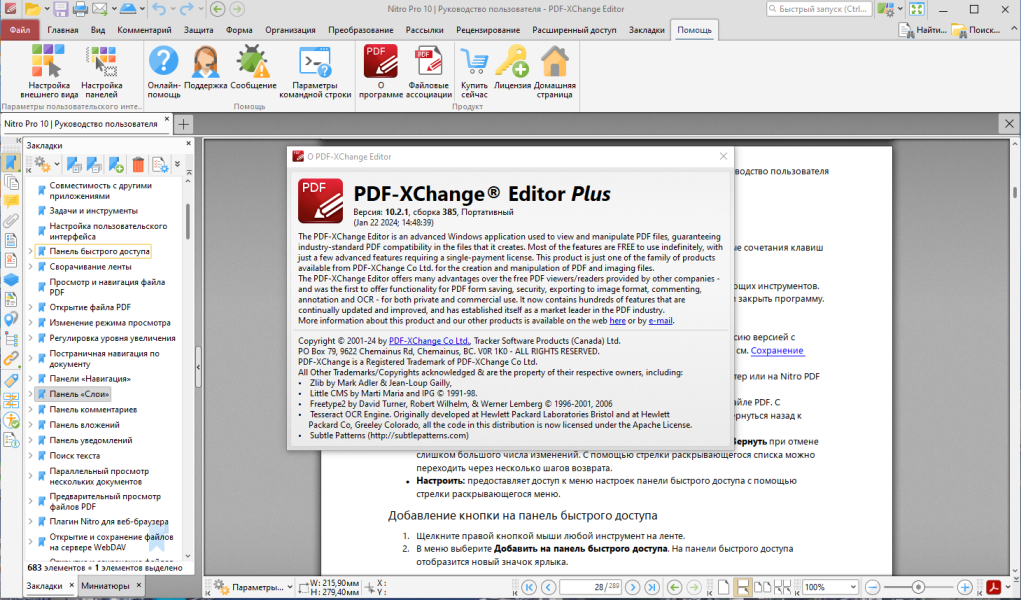Switch to the Комментарий ribbon tab
Viewport: 1021px width, 600px height.
click(144, 30)
